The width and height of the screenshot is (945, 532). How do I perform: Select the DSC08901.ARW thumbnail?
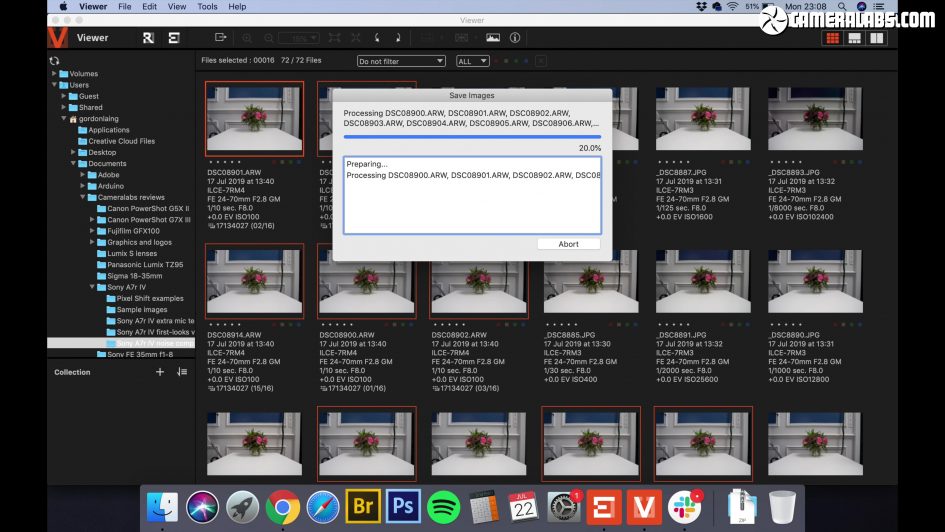tap(254, 119)
